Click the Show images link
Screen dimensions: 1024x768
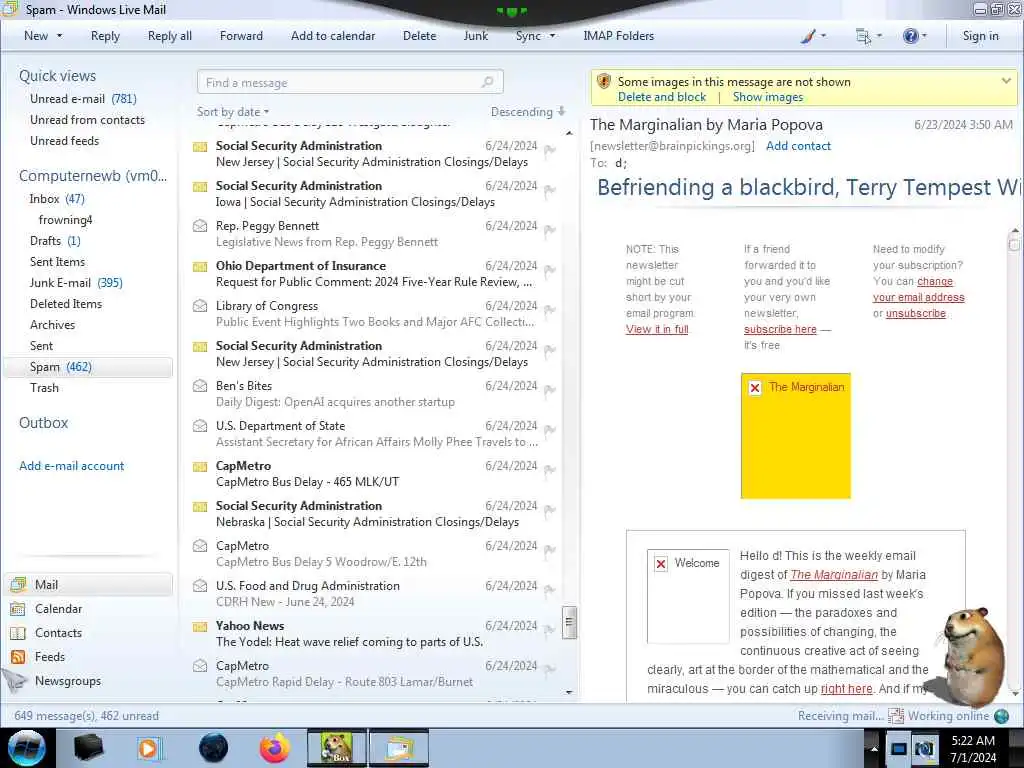pos(768,97)
